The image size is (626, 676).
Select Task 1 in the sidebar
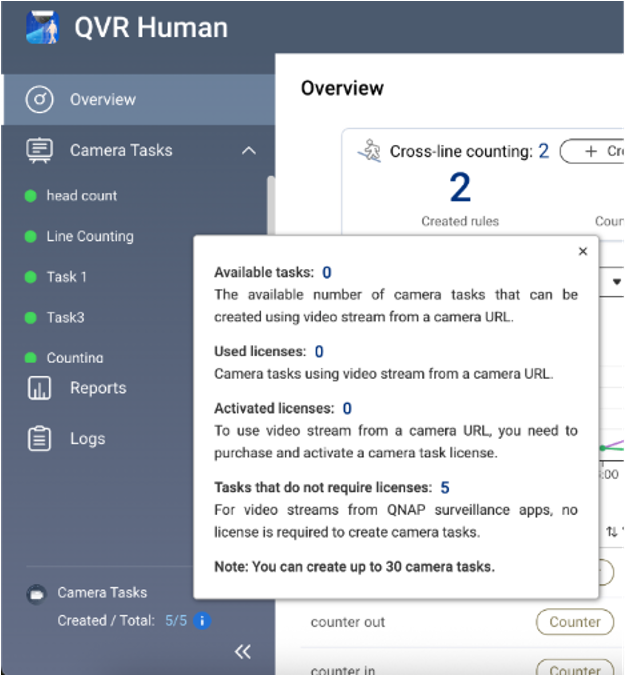tap(66, 277)
